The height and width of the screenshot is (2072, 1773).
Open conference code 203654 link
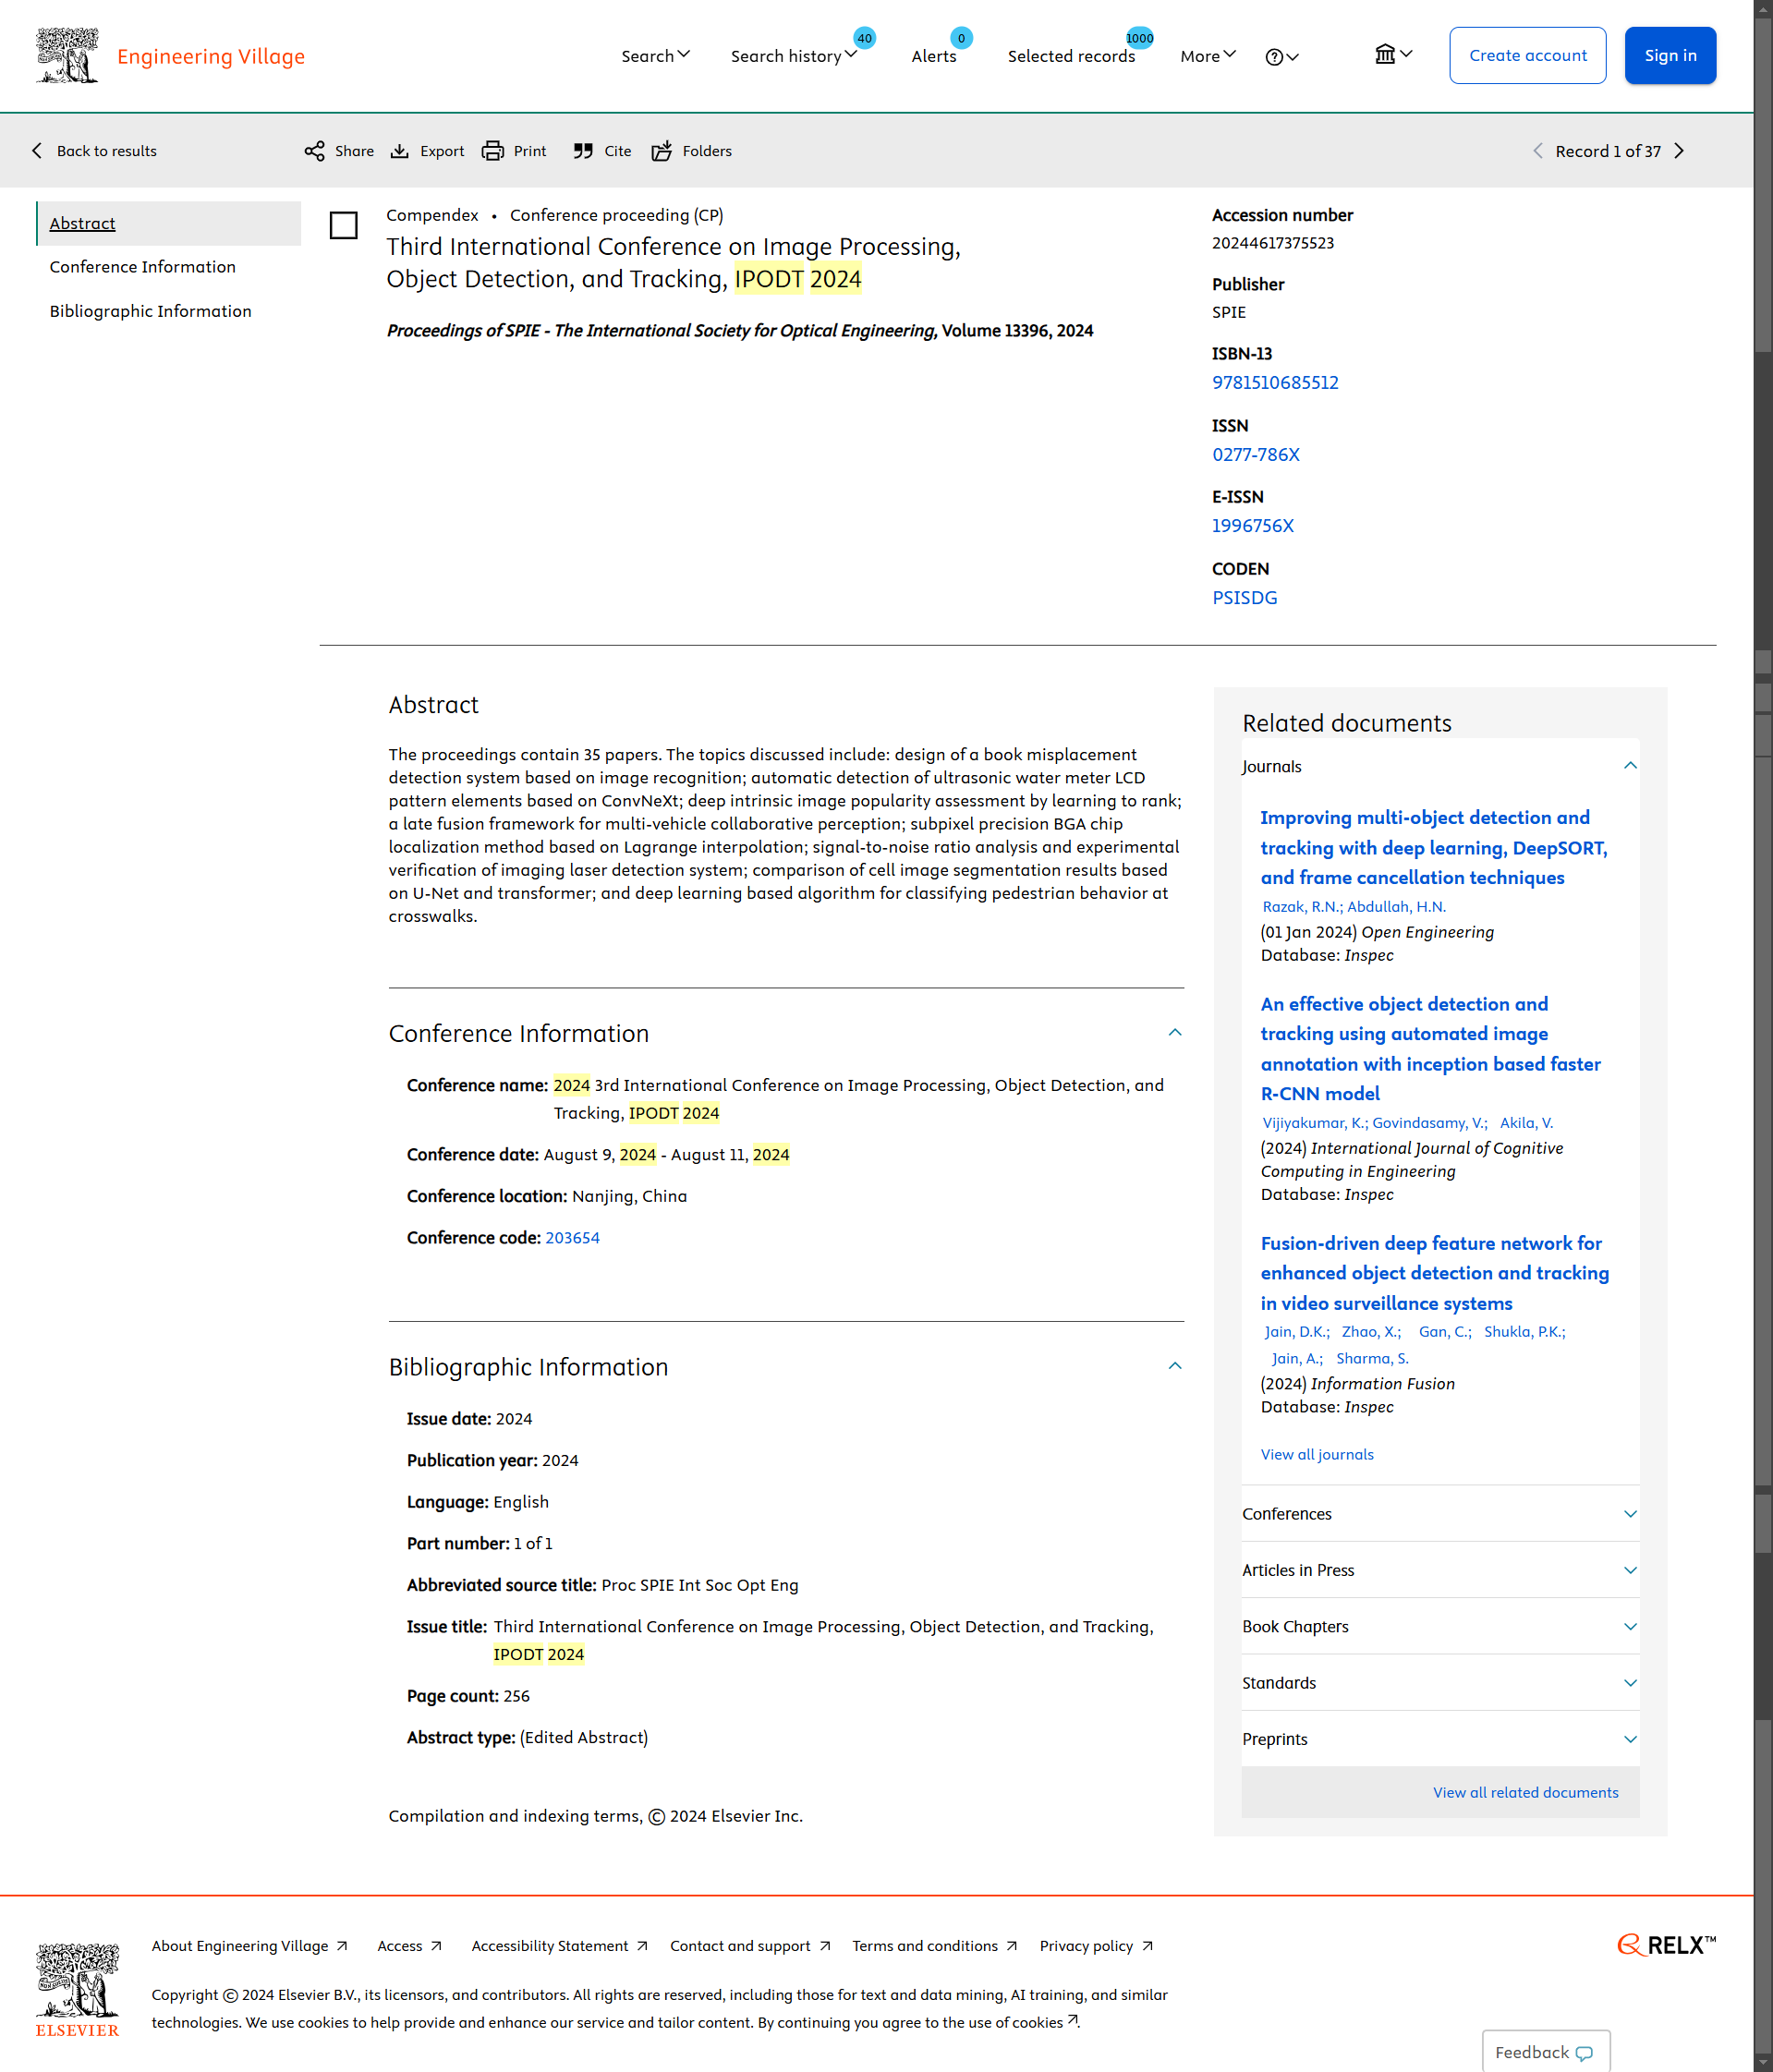pos(572,1238)
